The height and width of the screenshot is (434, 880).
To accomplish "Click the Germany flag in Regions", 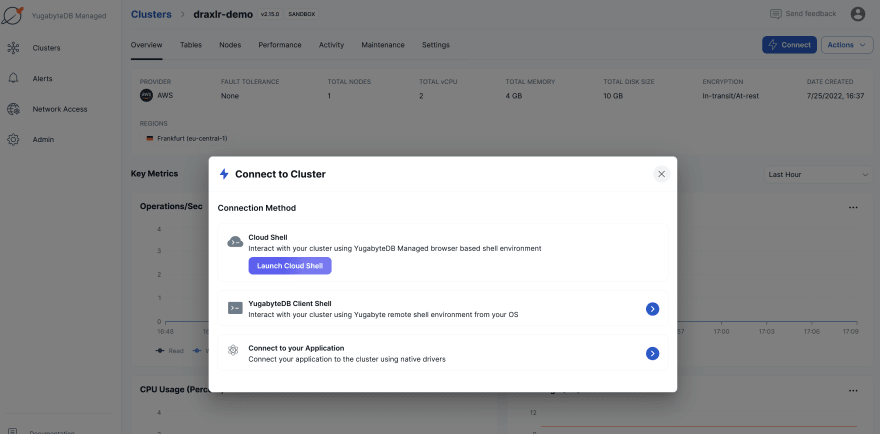I will pyautogui.click(x=150, y=138).
